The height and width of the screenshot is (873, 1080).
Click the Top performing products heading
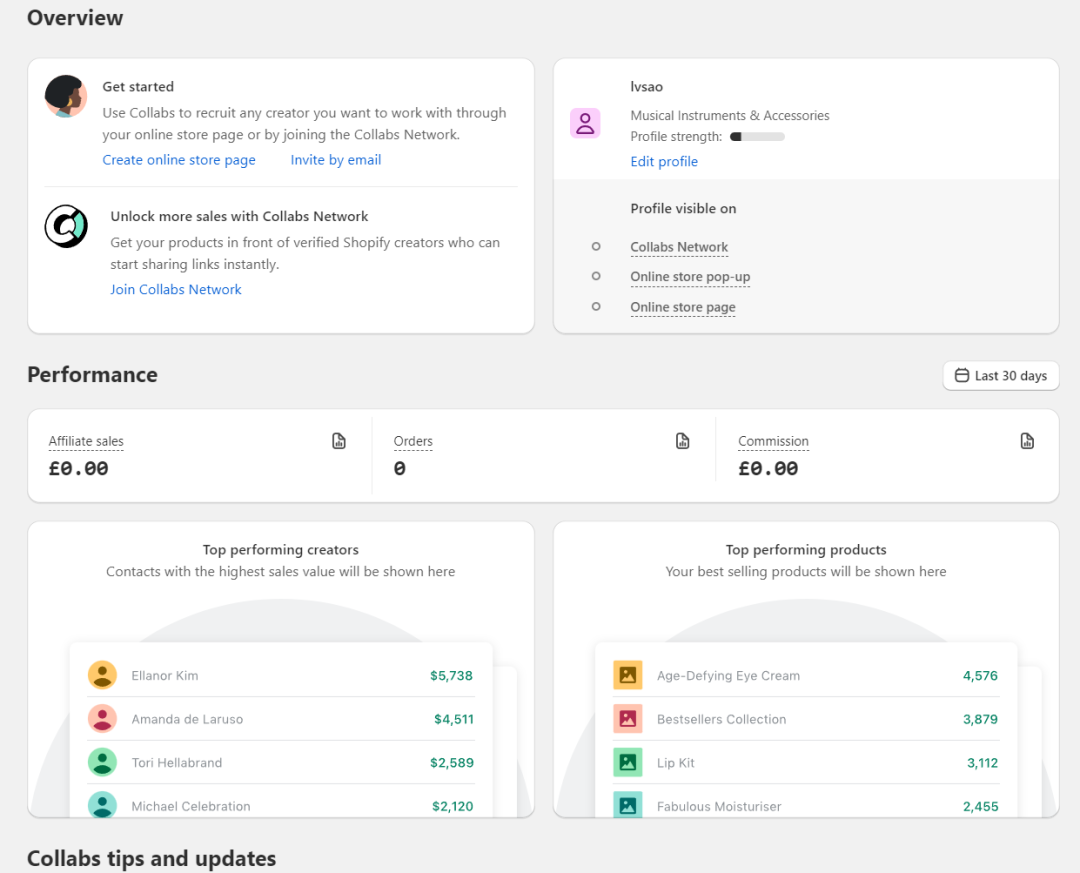point(806,550)
